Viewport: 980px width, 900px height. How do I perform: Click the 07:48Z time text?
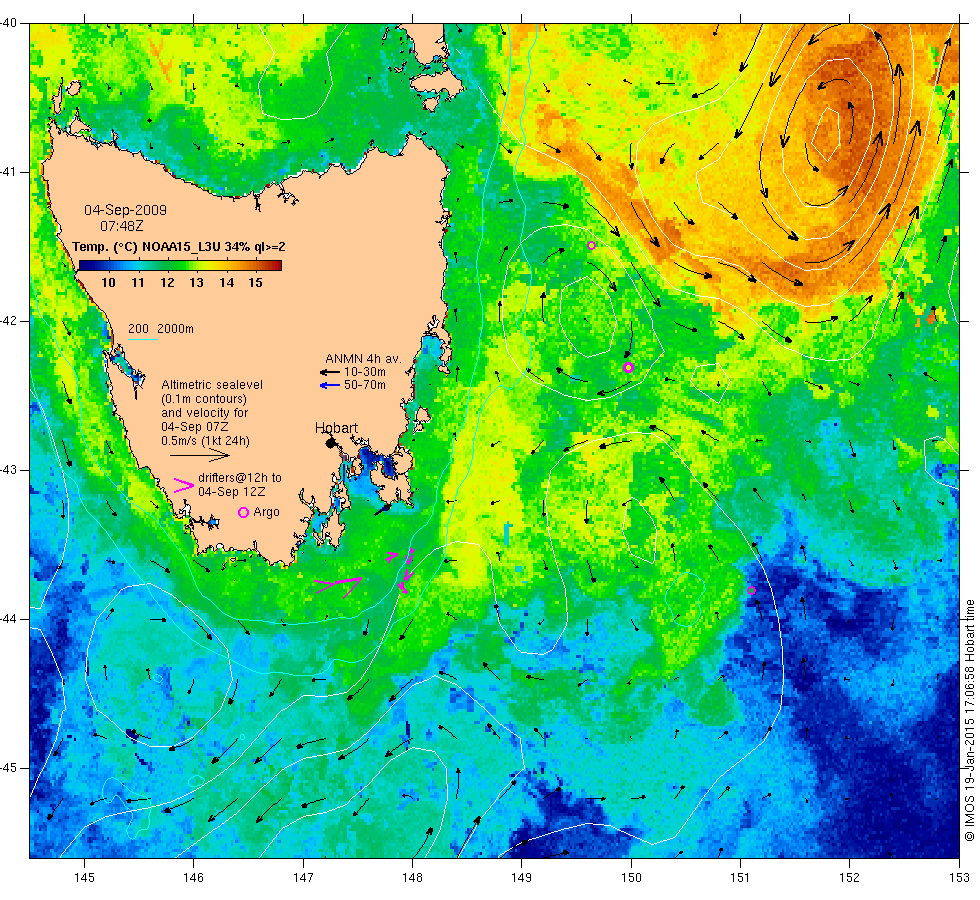tap(122, 226)
